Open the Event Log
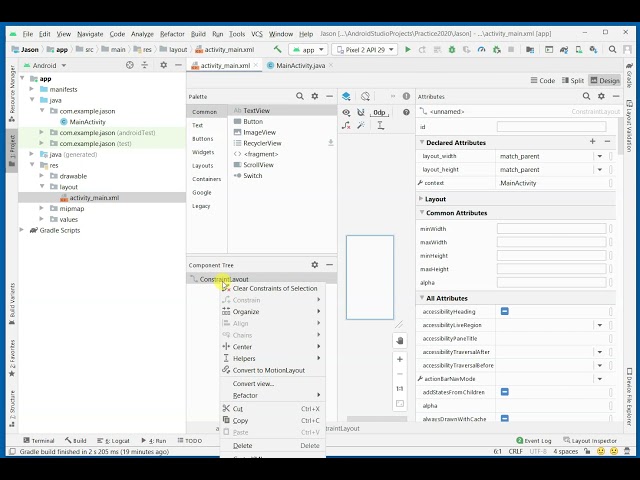Viewport: 640px width, 480px height. (x=533, y=441)
